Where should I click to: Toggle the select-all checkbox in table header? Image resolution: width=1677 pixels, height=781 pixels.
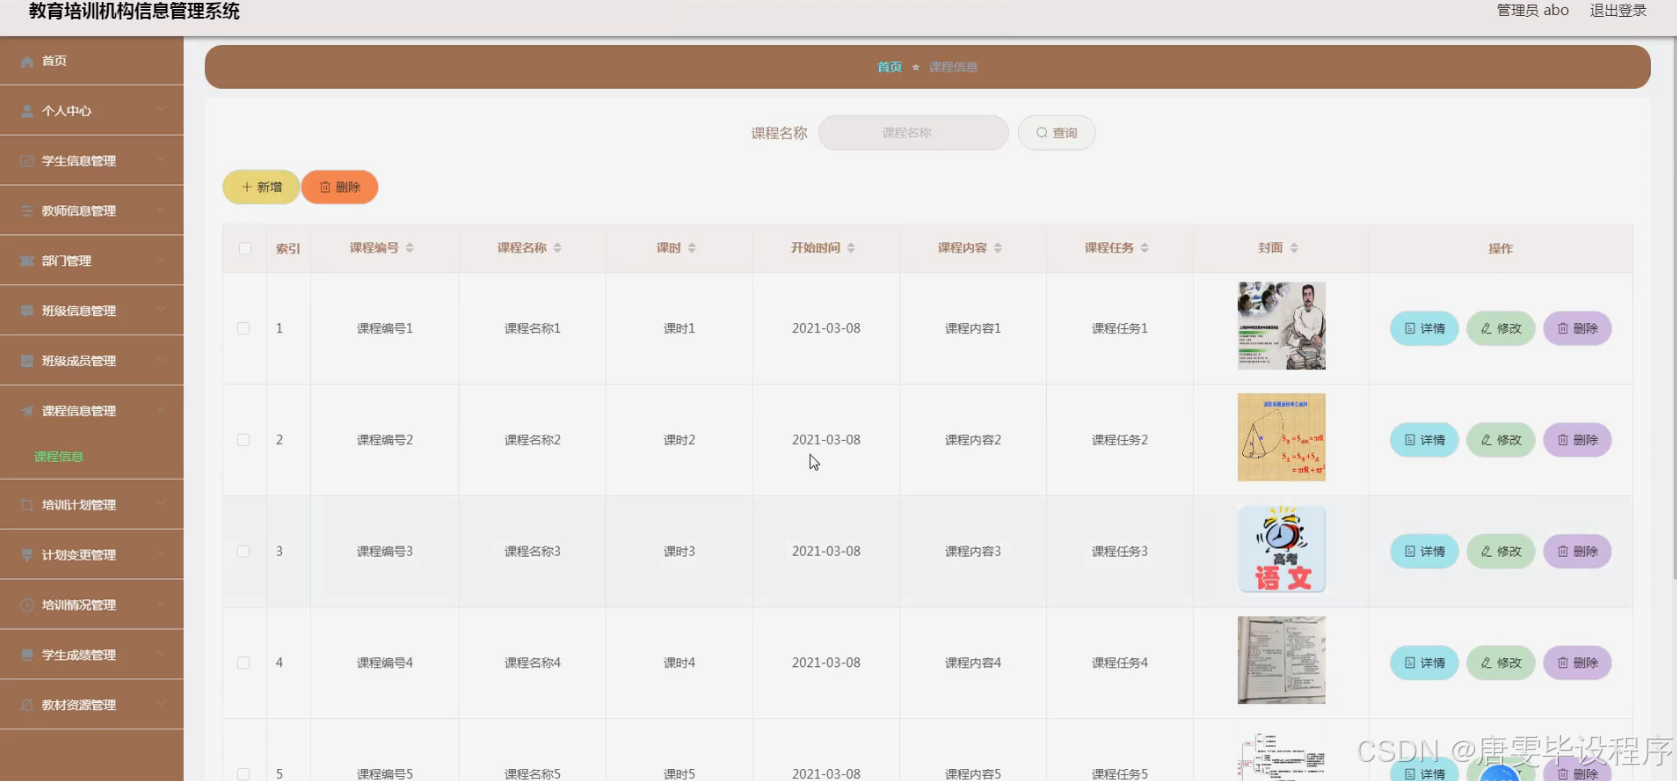[x=245, y=248]
